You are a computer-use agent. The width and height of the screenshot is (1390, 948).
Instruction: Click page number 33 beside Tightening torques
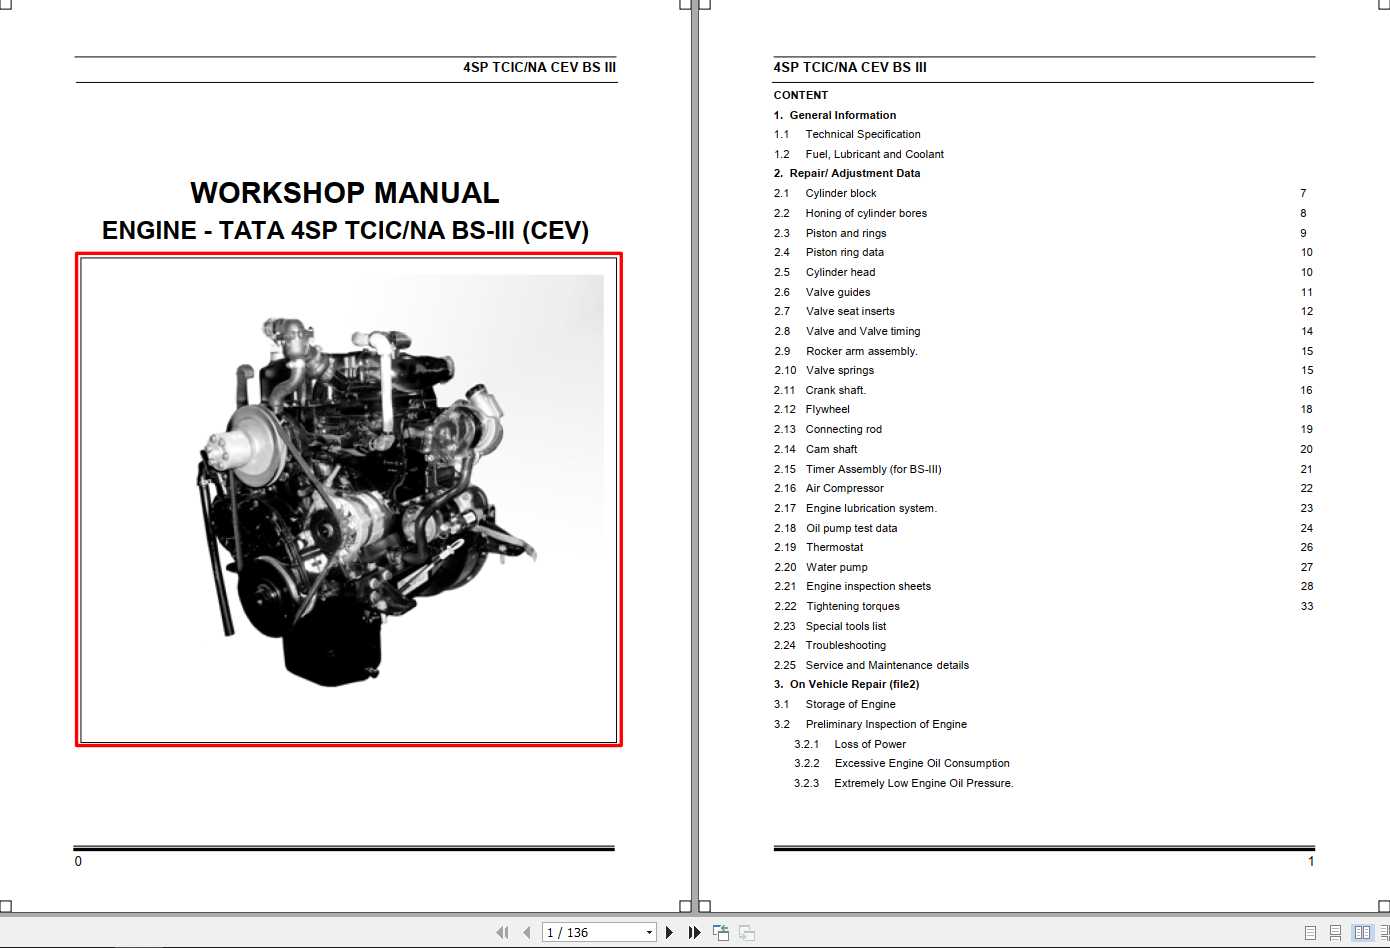click(x=1307, y=606)
